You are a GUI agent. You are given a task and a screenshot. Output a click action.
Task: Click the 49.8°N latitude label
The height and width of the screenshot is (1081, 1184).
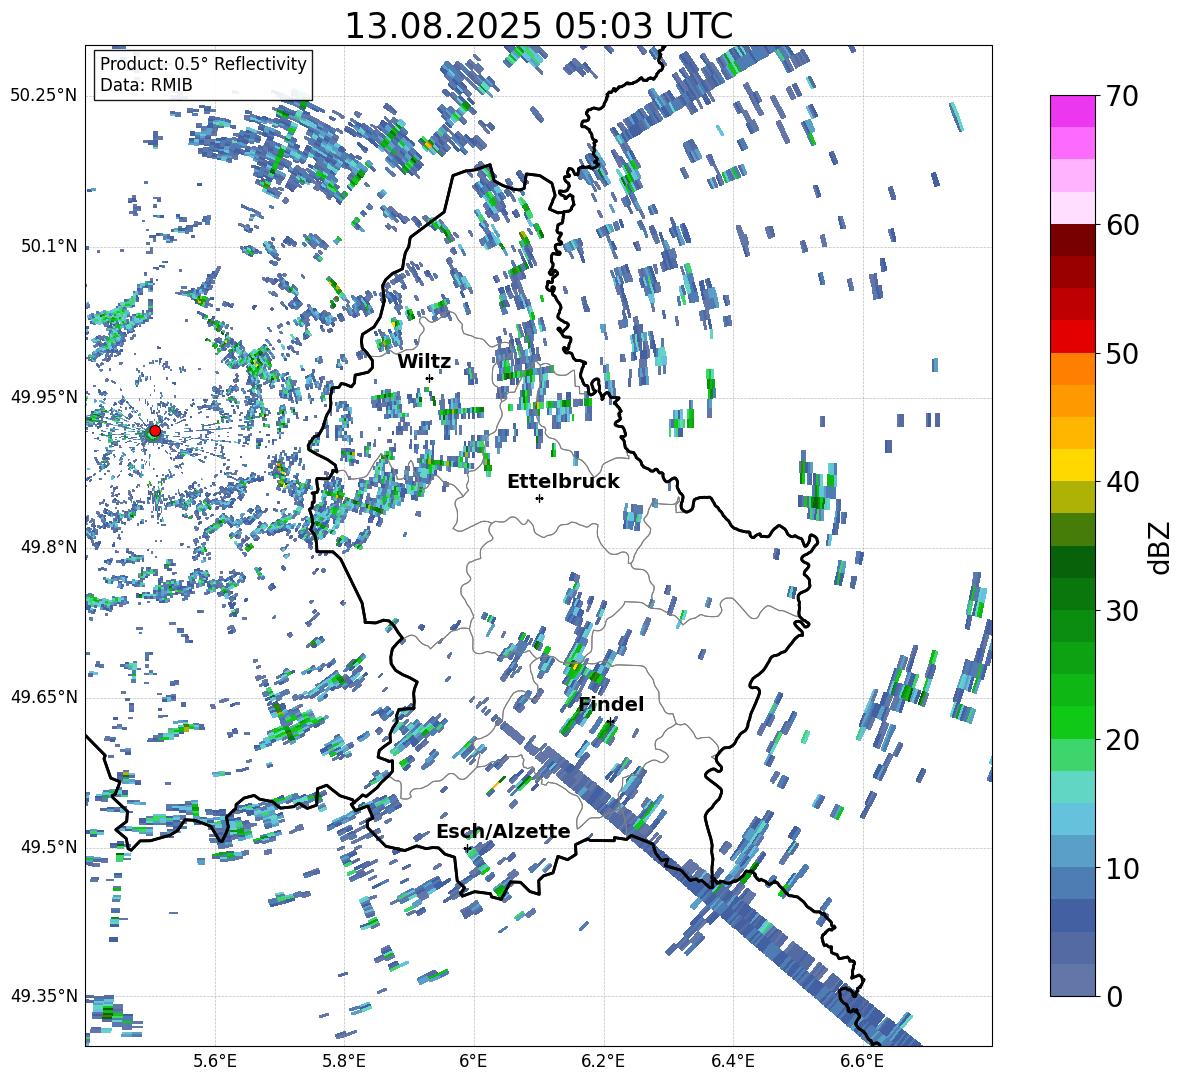click(x=49, y=547)
